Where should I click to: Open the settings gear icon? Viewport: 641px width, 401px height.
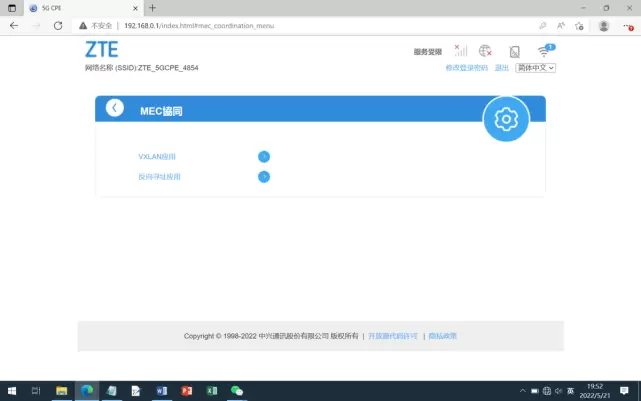click(506, 120)
